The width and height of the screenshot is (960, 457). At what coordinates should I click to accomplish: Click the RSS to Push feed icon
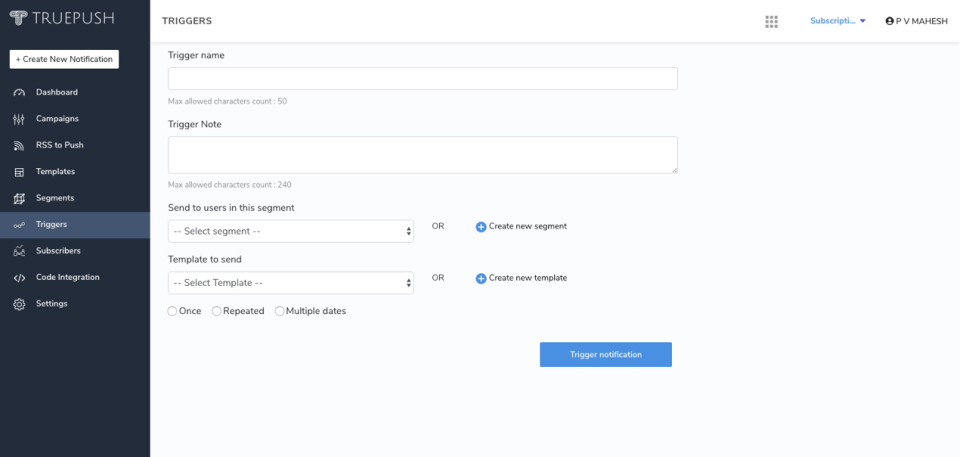(19, 145)
